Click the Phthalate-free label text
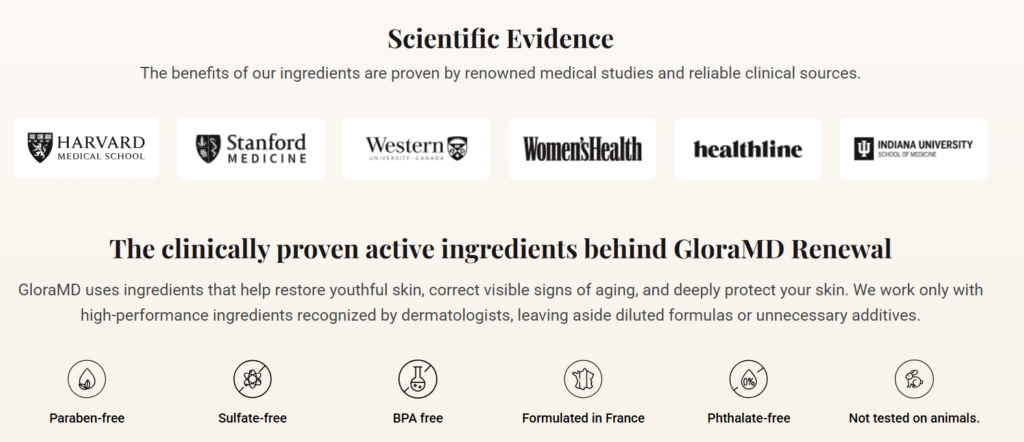1024x442 pixels. (x=748, y=418)
